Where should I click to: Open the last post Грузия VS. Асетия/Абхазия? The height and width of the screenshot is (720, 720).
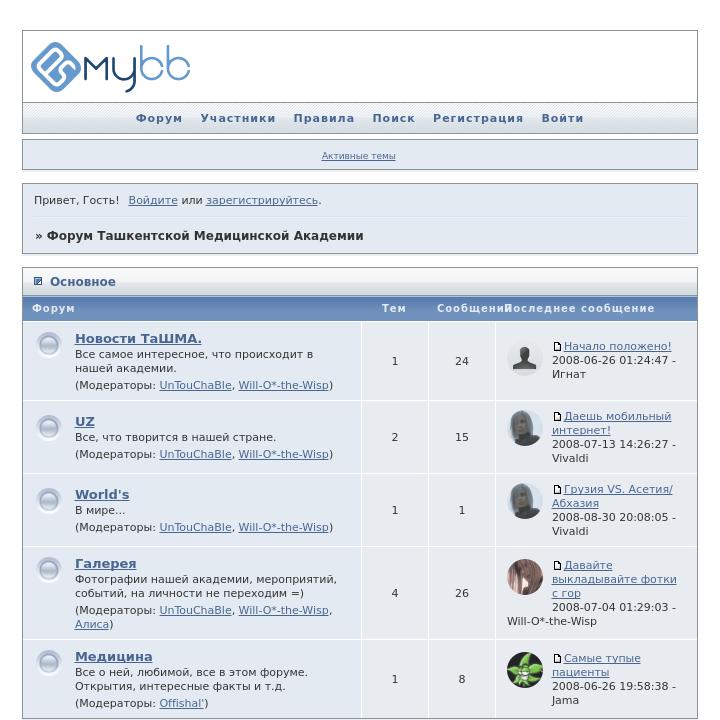tap(612, 496)
